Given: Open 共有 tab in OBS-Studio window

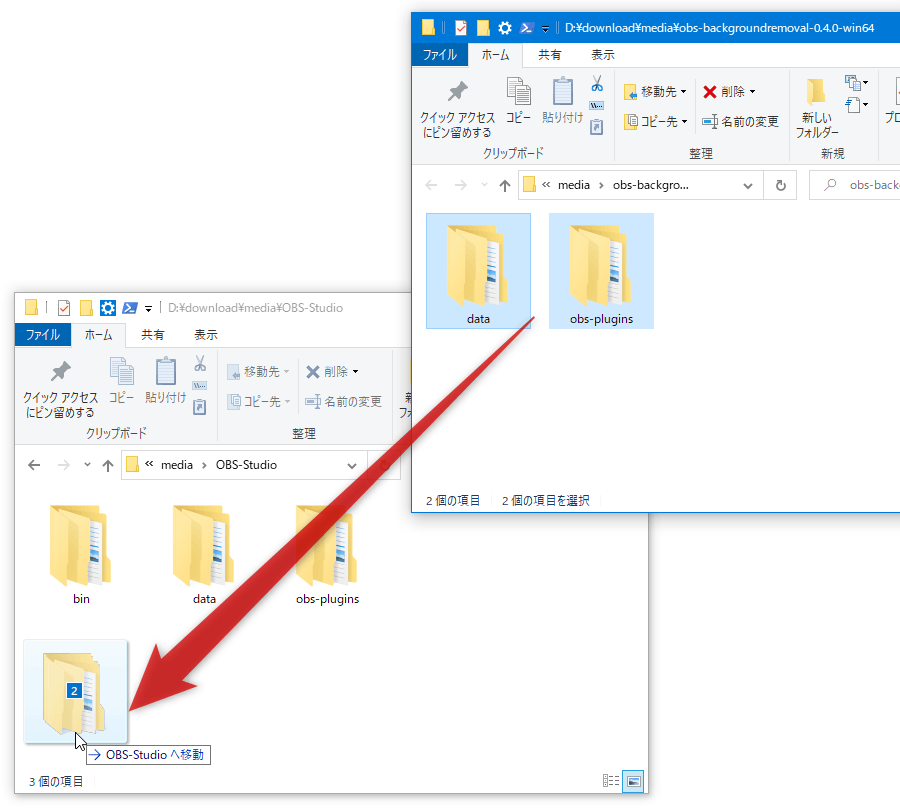Looking at the screenshot, I should coord(153,335).
